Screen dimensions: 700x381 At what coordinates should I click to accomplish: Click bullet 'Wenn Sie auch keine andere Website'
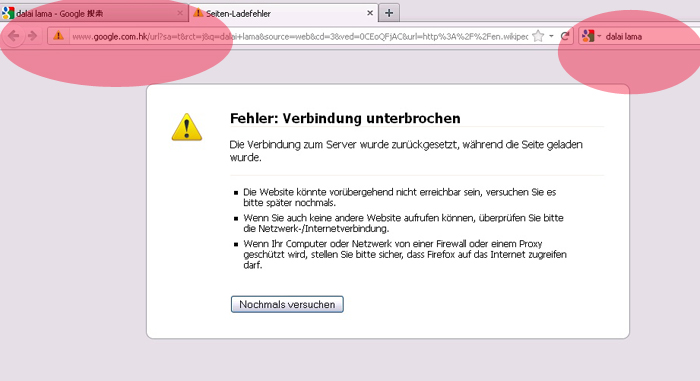click(x=403, y=223)
